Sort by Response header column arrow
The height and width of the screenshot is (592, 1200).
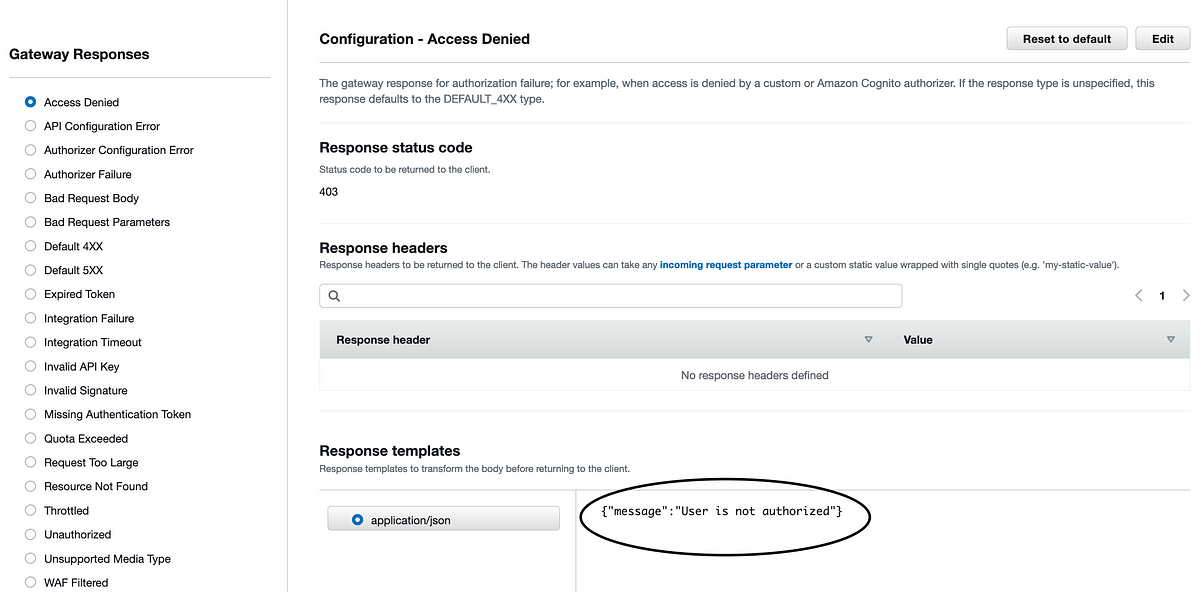click(868, 340)
